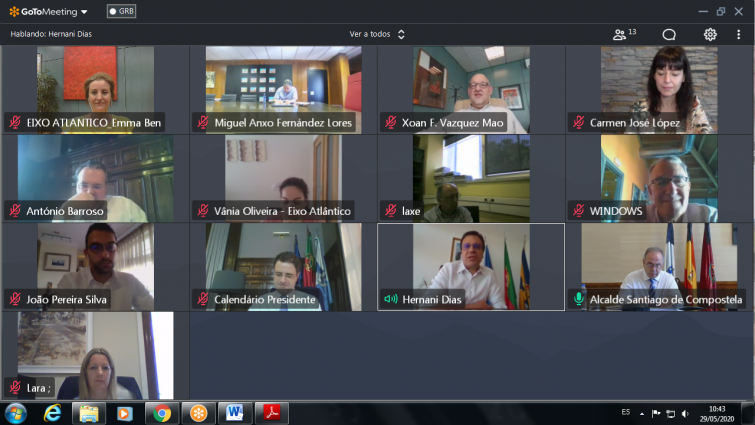The image size is (755, 425).
Task: Open the settings gear icon
Action: [x=710, y=34]
